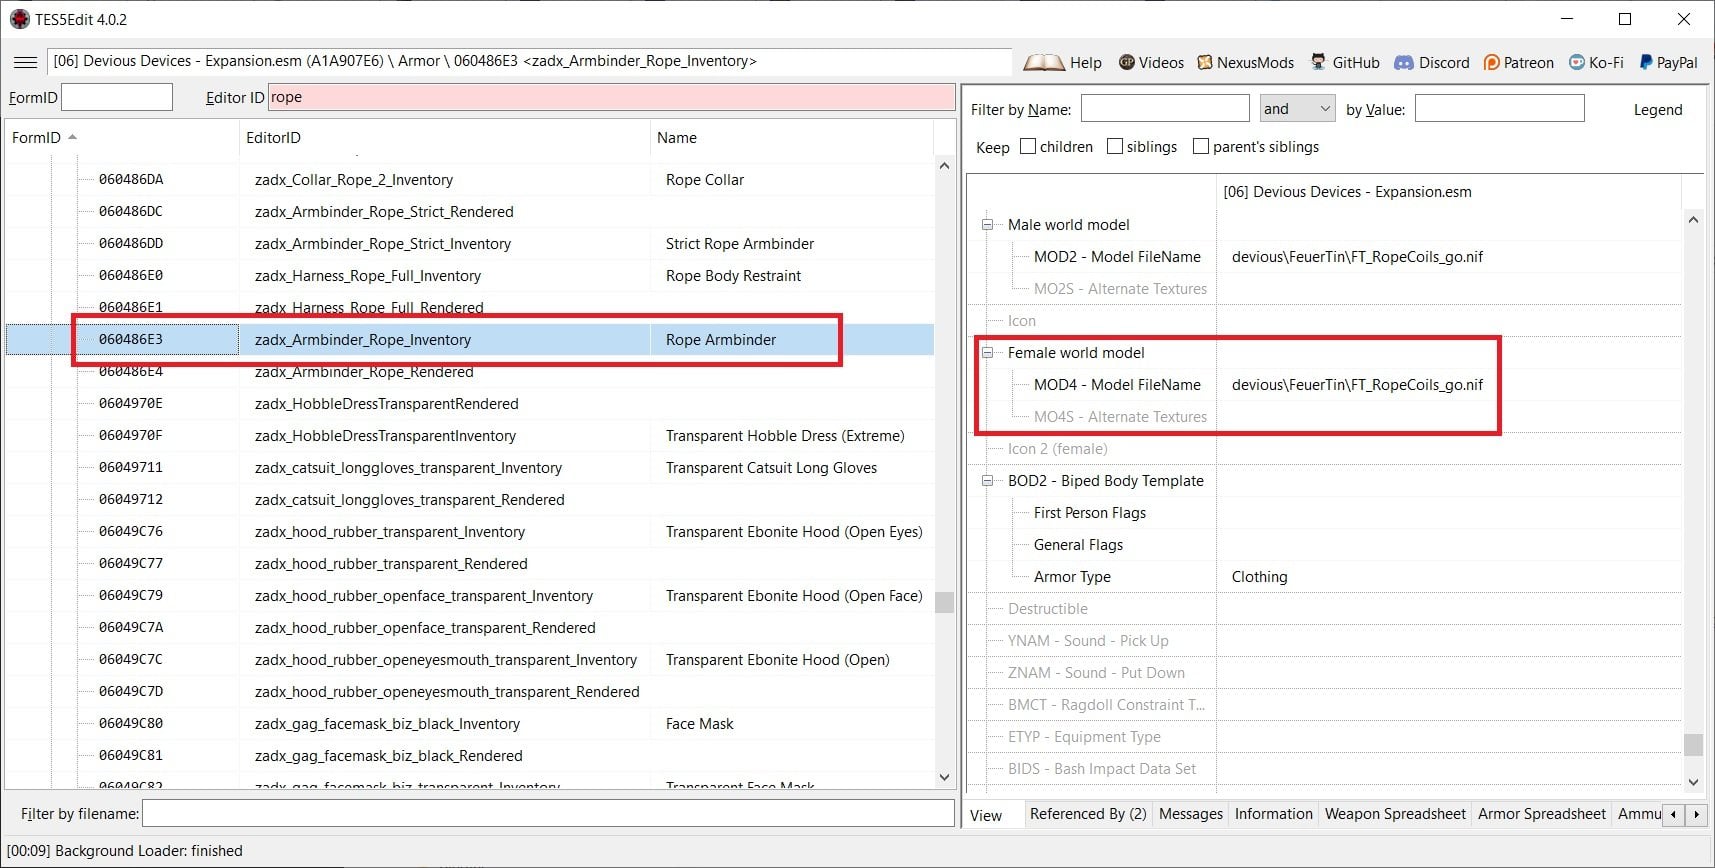
Task: Open the GitHub link
Action: pyautogui.click(x=1345, y=62)
